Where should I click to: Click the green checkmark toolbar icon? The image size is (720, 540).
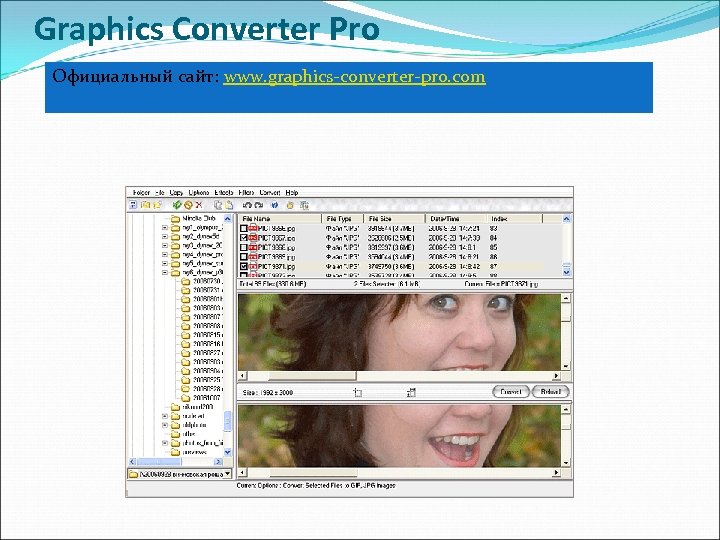176,205
